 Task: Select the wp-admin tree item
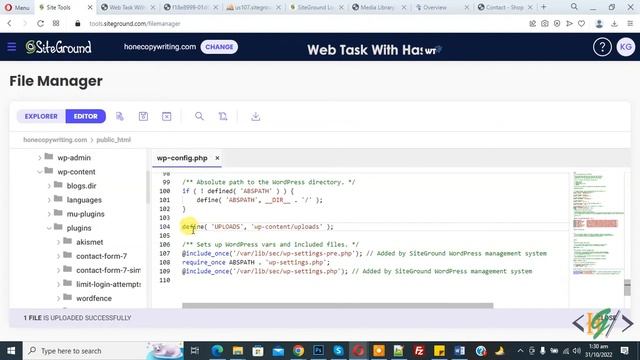coord(74,158)
